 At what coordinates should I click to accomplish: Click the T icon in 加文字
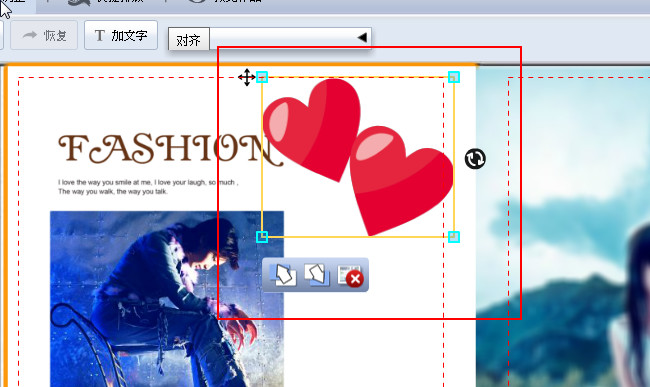(99, 36)
